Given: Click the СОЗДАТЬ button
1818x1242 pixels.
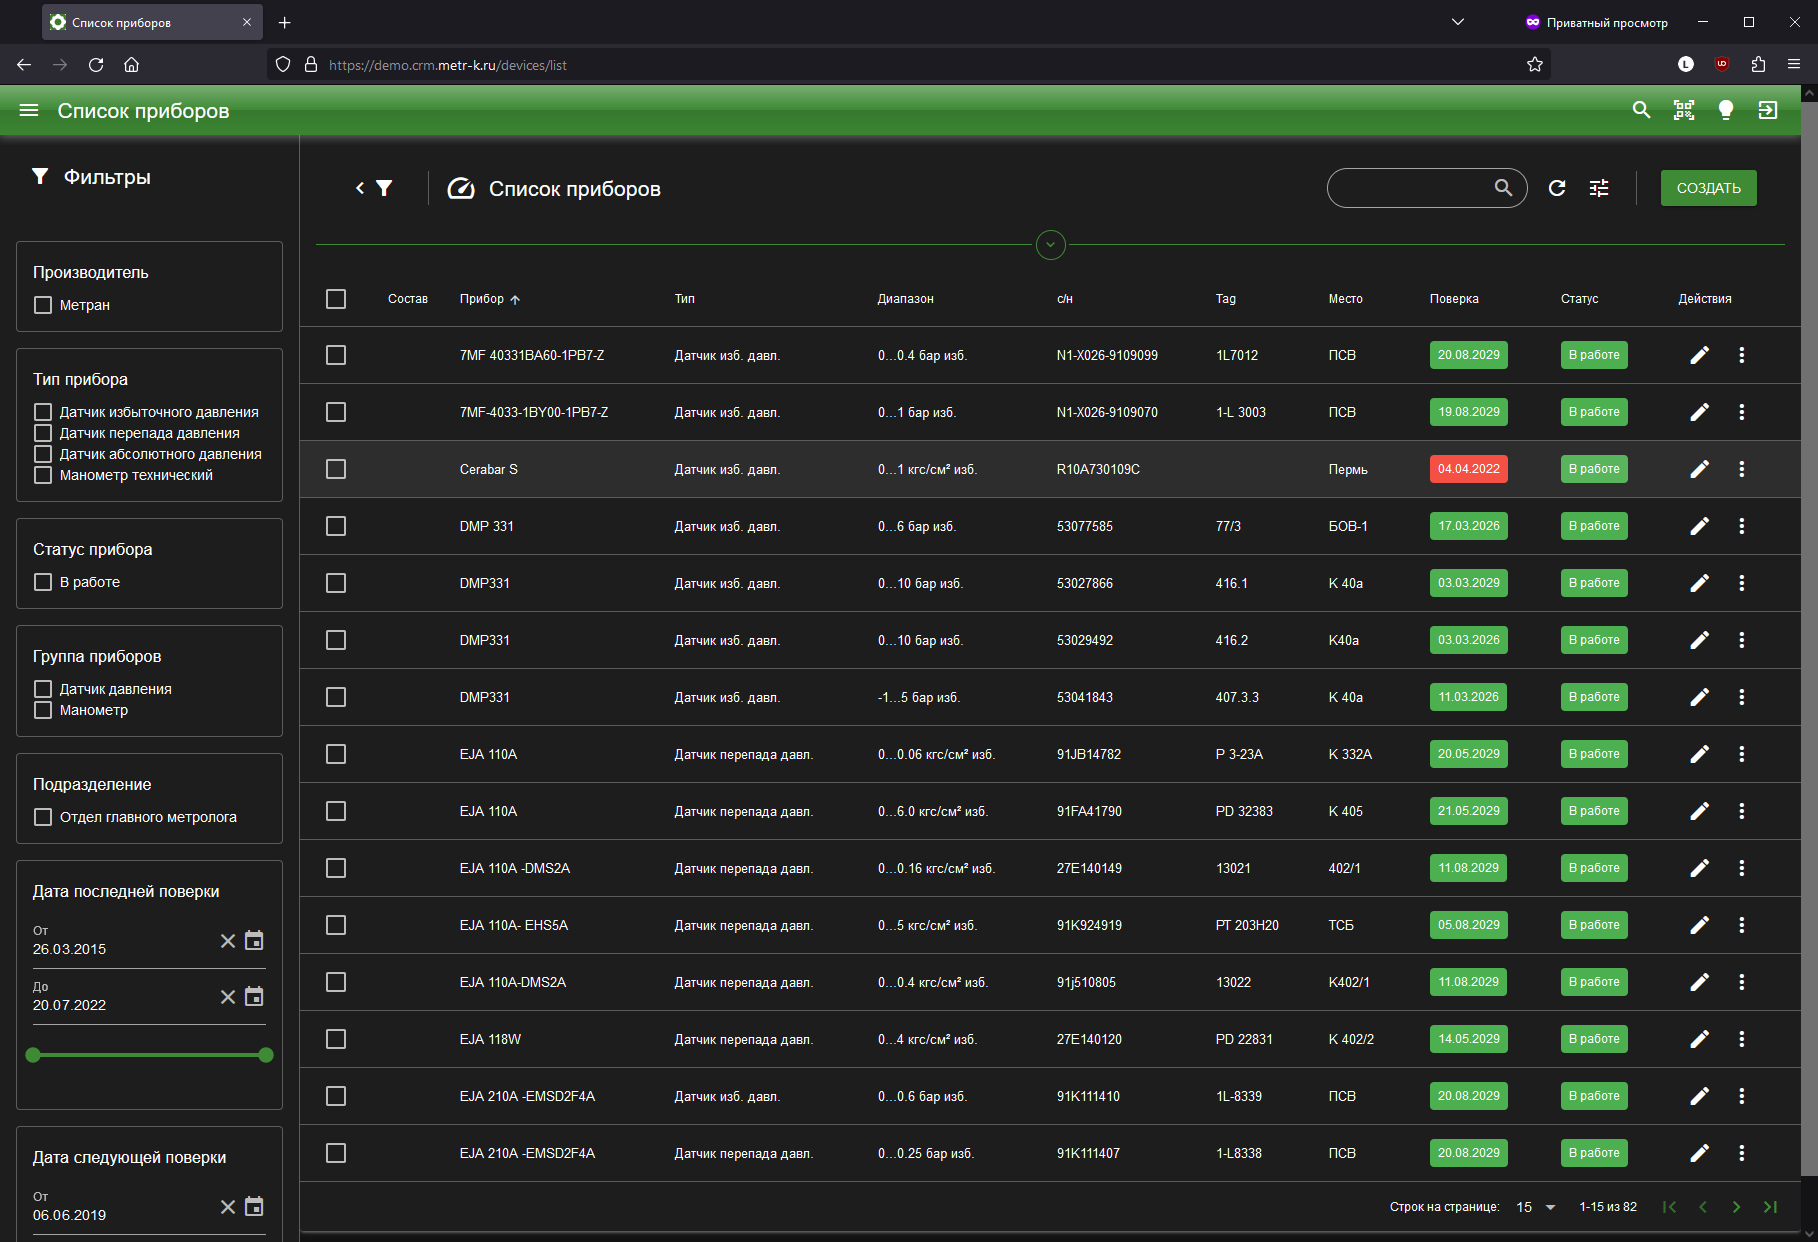Looking at the screenshot, I should tap(1708, 188).
